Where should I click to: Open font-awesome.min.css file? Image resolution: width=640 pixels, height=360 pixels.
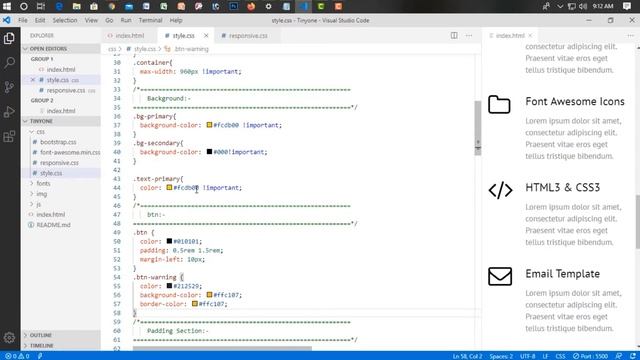70,152
